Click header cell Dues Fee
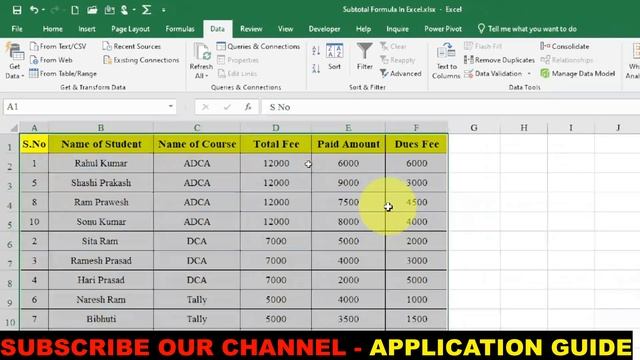This screenshot has height=360, width=640. tap(416, 144)
